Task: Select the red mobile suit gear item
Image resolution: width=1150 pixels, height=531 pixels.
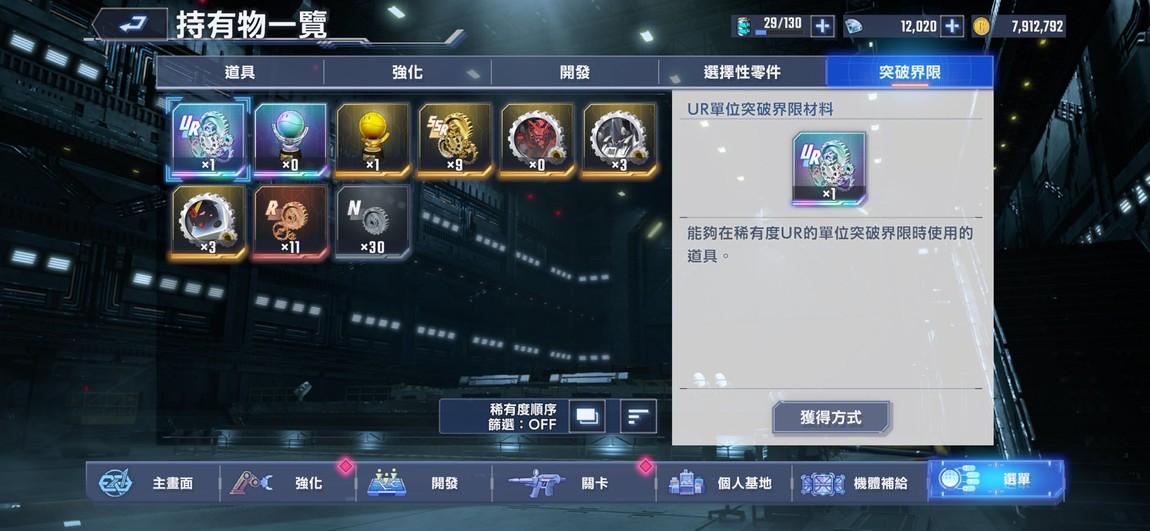Action: point(537,140)
